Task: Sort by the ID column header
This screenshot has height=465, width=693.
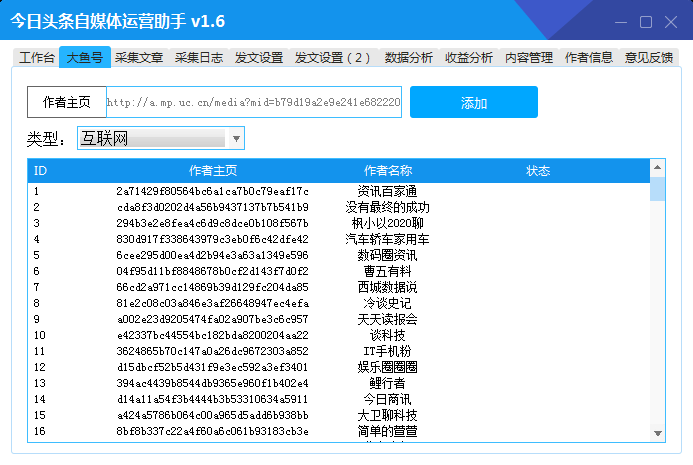Action: [x=41, y=170]
